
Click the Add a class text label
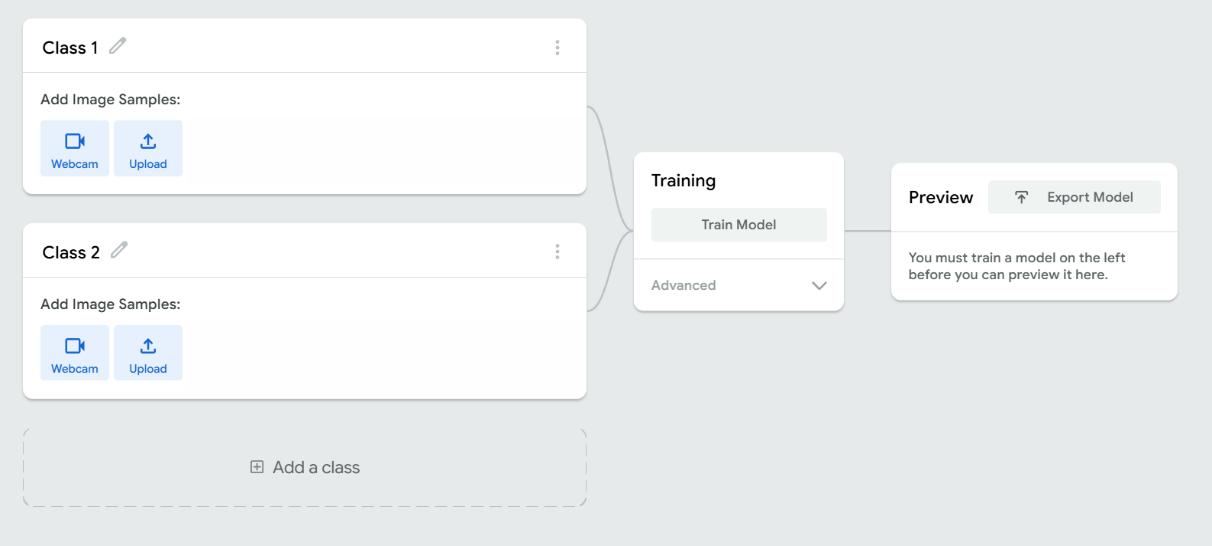316,467
